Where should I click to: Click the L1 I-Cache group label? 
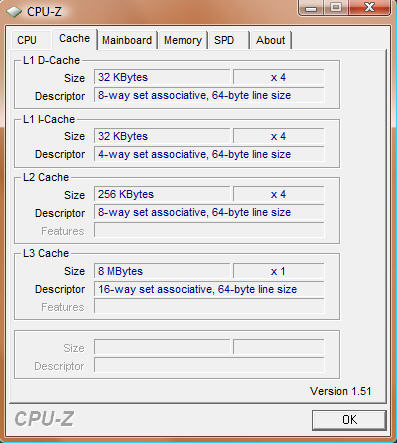[x=49, y=119]
